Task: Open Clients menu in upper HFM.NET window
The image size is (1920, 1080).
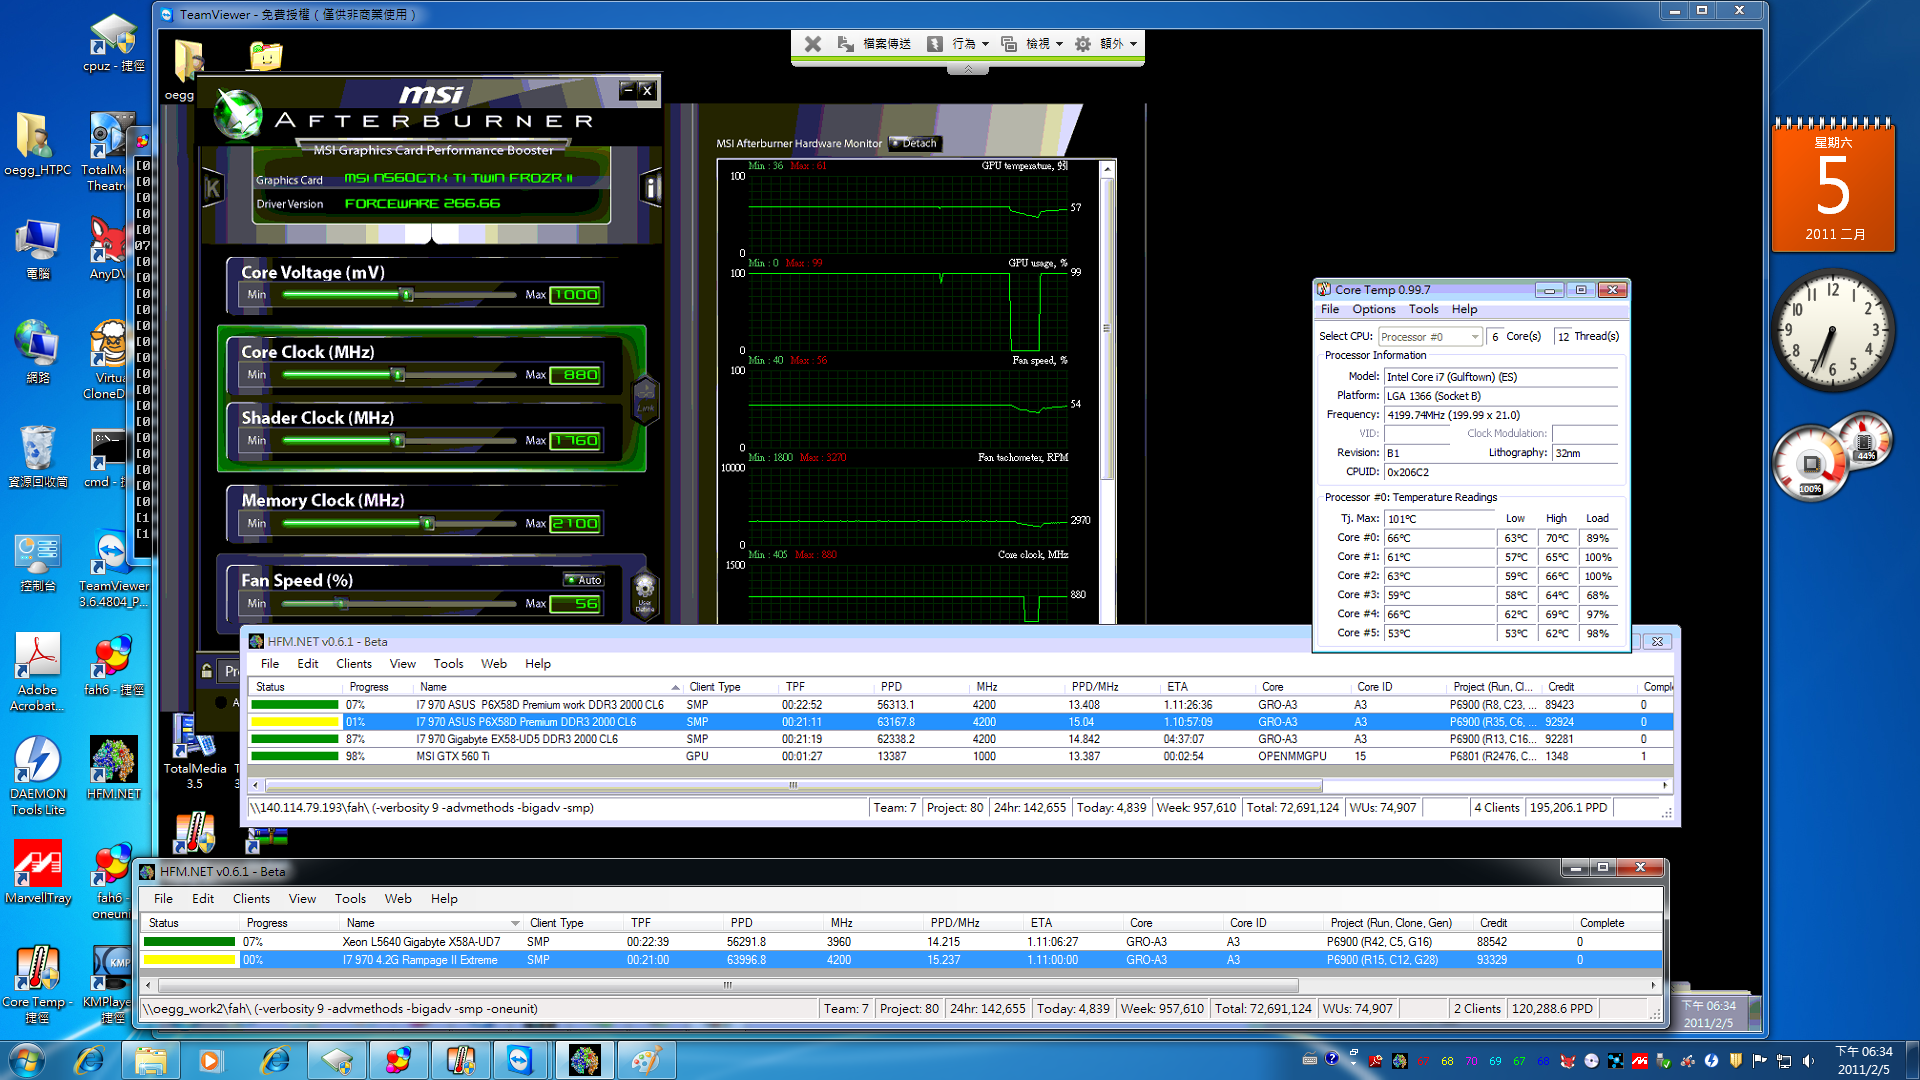Action: [354, 664]
